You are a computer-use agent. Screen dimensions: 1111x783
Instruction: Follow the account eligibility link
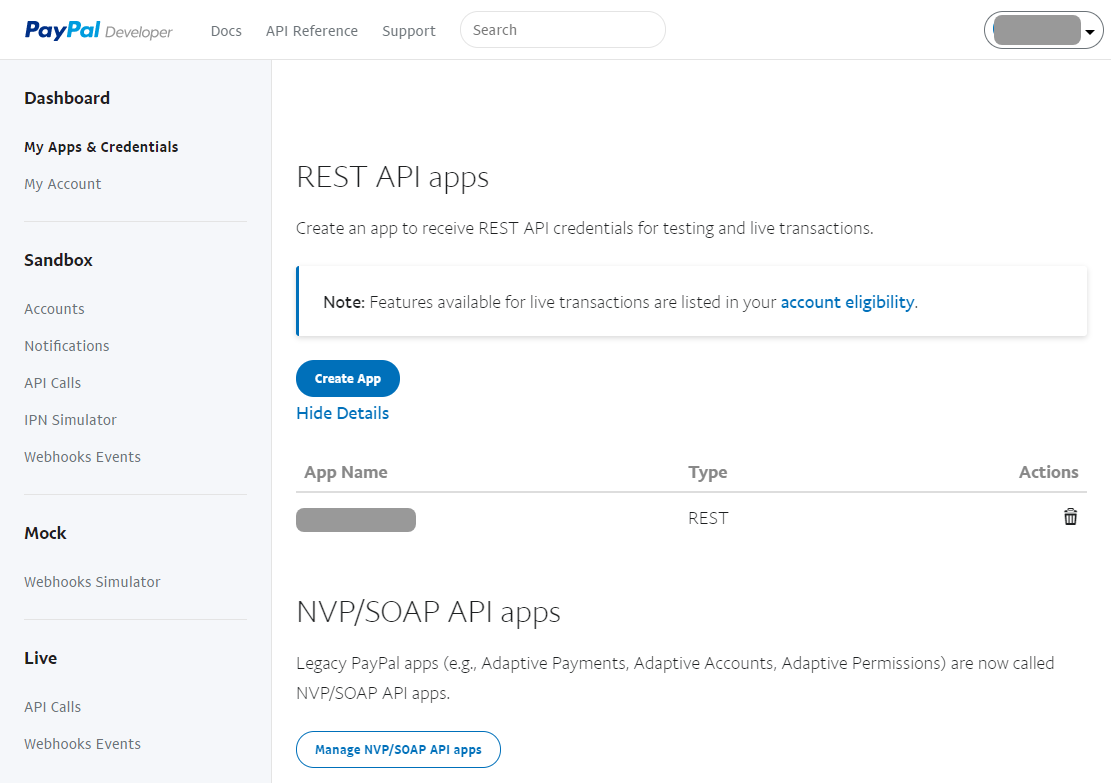click(847, 302)
